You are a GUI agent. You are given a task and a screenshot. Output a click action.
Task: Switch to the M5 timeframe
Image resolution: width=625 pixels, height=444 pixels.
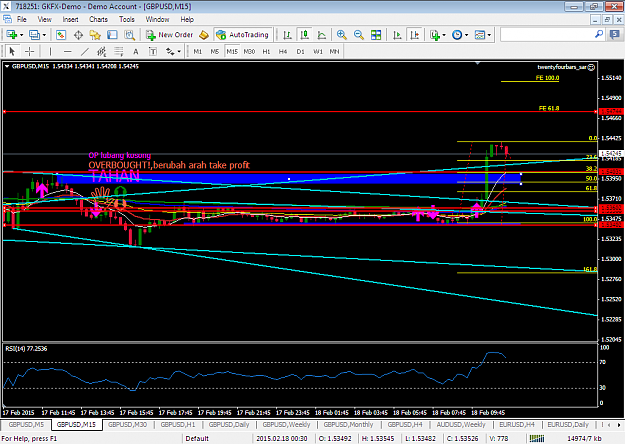coord(215,51)
